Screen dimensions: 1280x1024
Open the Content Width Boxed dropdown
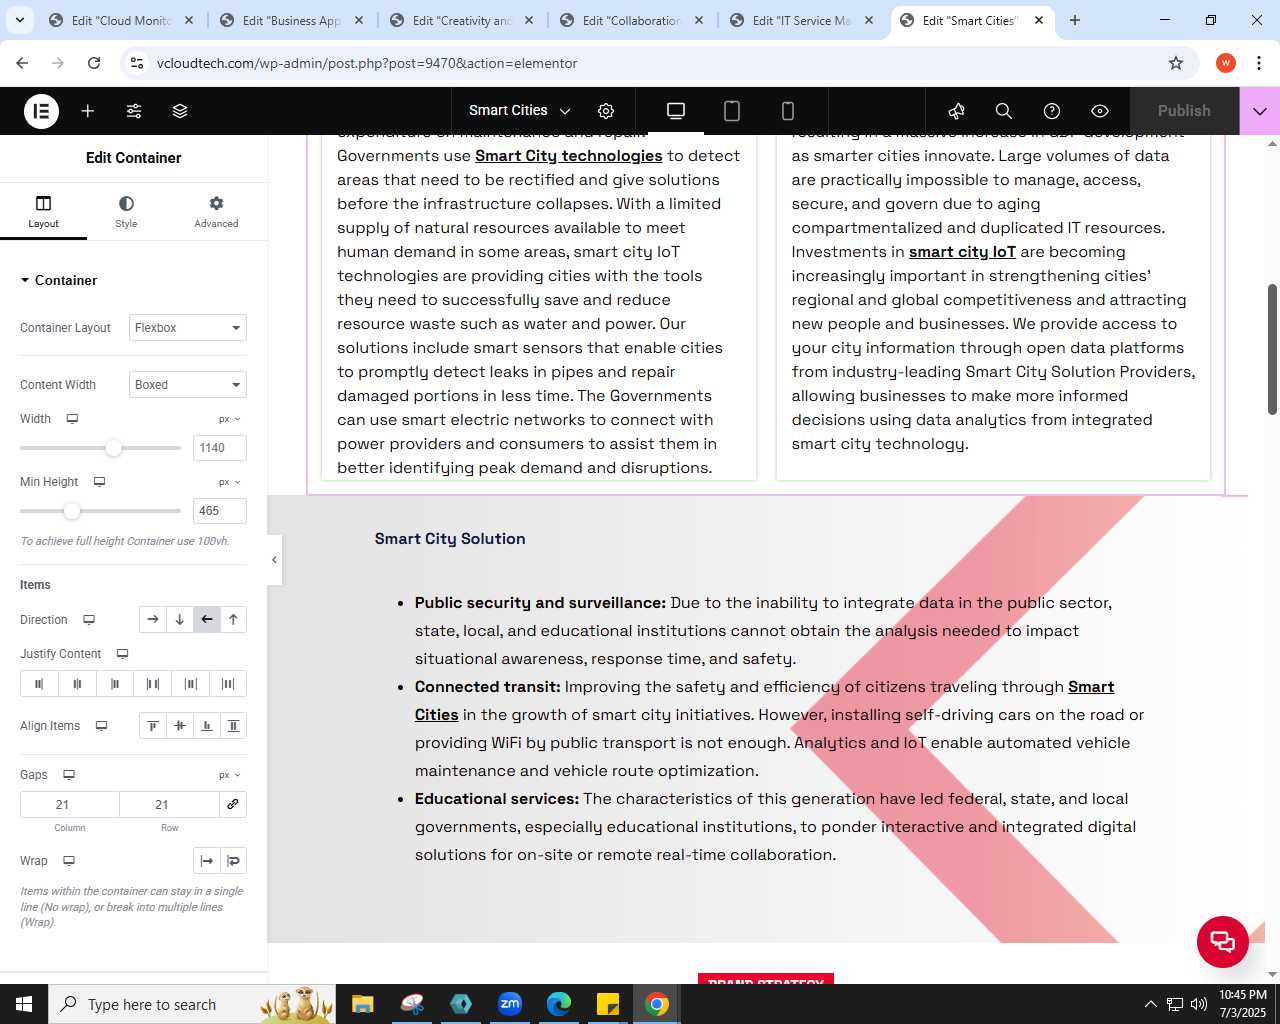point(188,385)
